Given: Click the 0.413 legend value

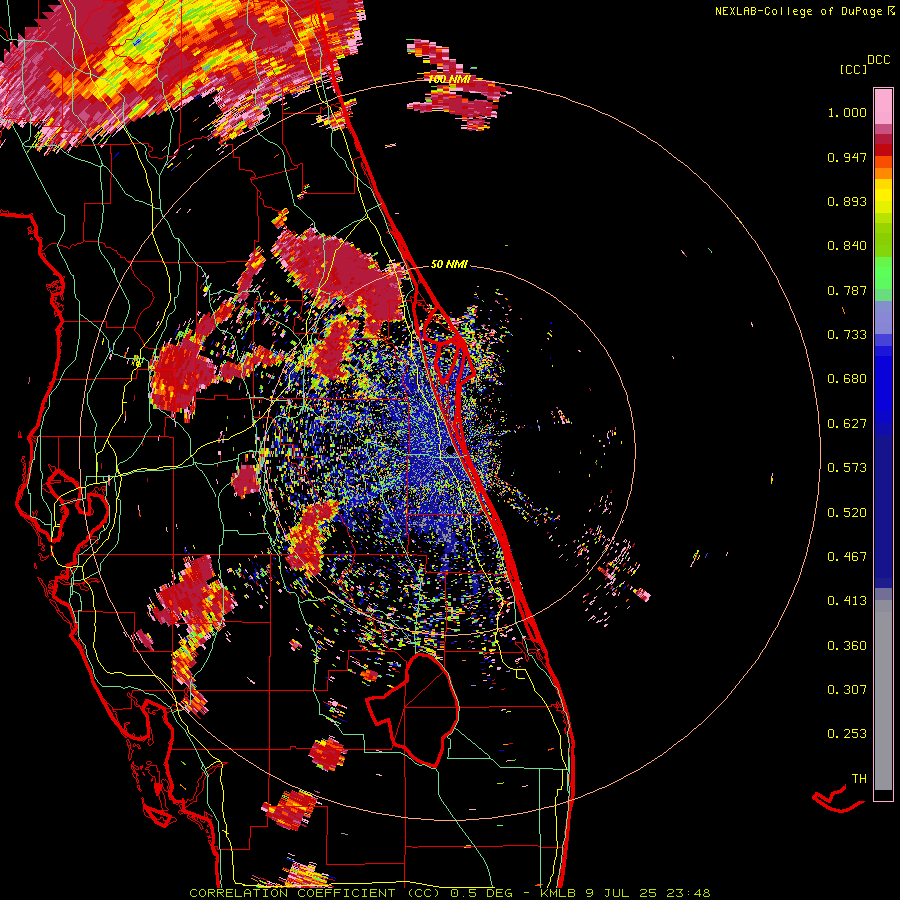Looking at the screenshot, I should pyautogui.click(x=847, y=601).
